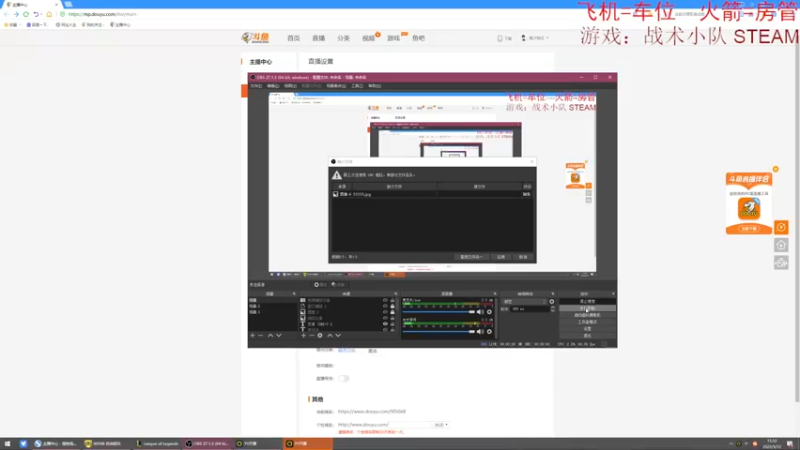This screenshot has width=800, height=450.
Task: Reload the Douyu page
Action: click(x=26, y=14)
